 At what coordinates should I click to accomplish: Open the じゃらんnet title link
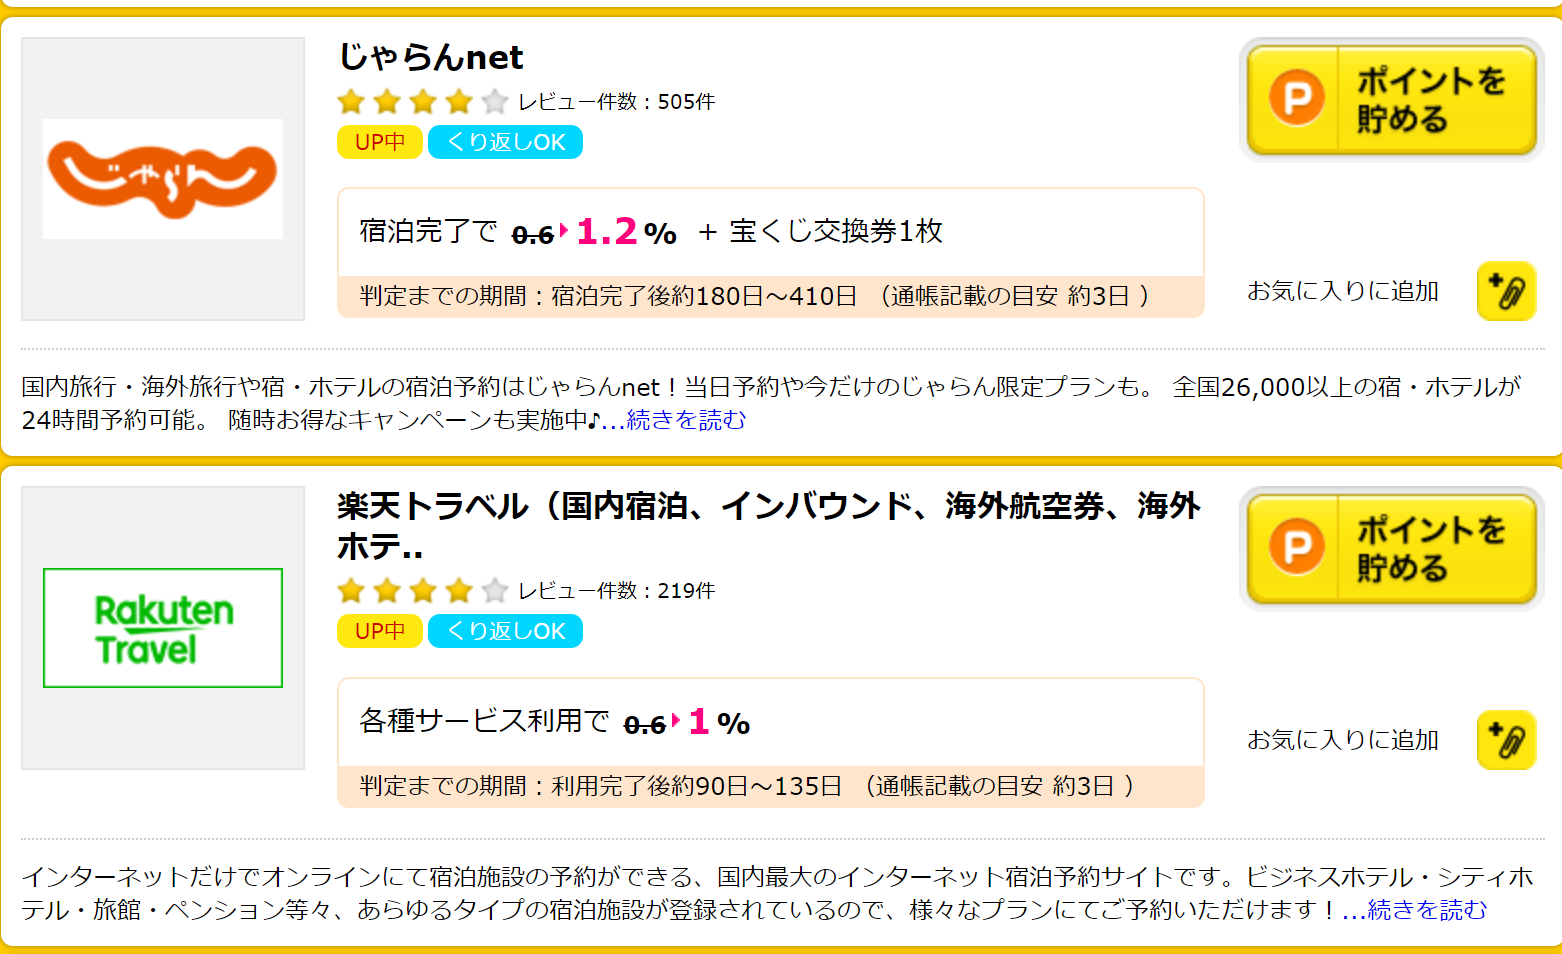pos(431,58)
